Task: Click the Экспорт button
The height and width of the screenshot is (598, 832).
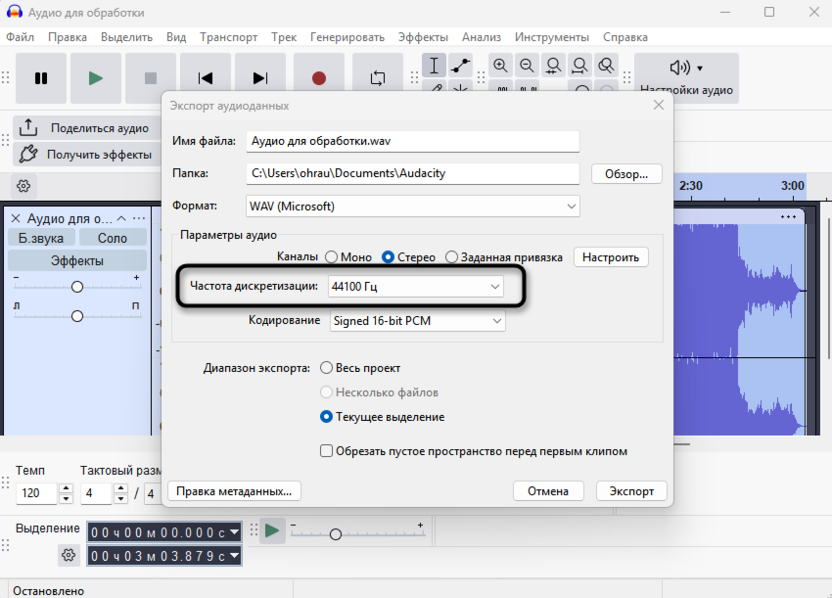Action: click(x=631, y=491)
